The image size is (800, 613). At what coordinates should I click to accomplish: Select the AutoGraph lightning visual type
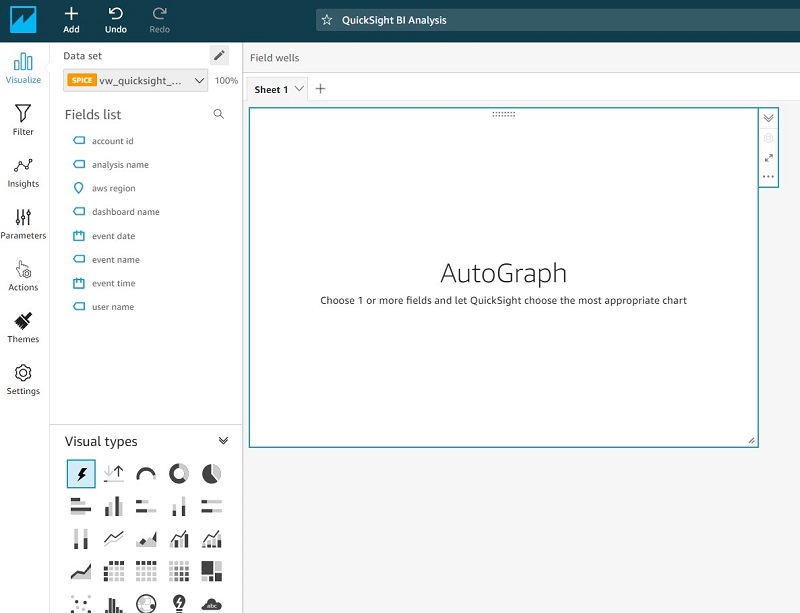coord(81,474)
